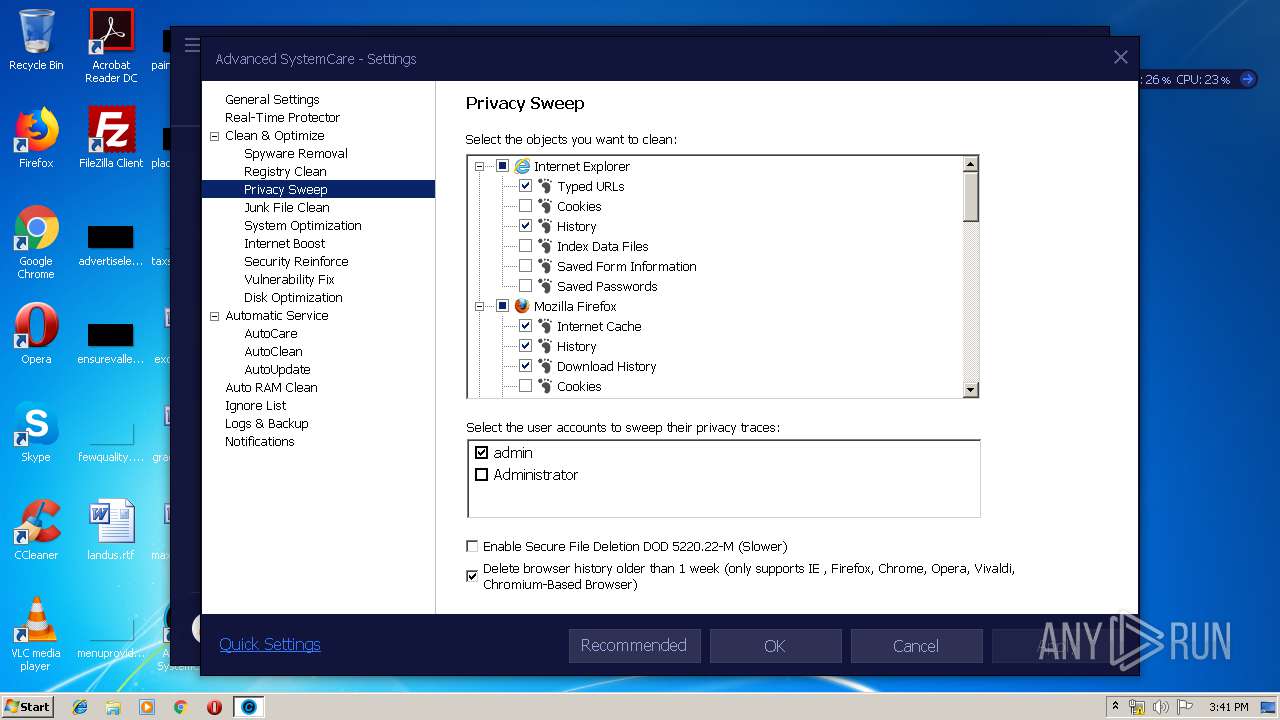The width and height of the screenshot is (1280, 720).
Task: Open Disk Optimization settings
Action: [293, 297]
